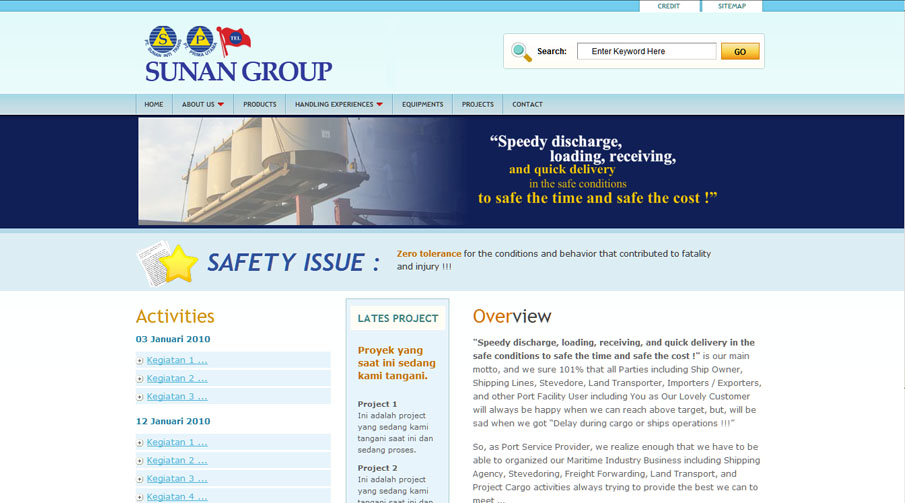The image size is (905, 503).
Task: Expand the Handling Experiences dropdown arrow
Action: 380,104
